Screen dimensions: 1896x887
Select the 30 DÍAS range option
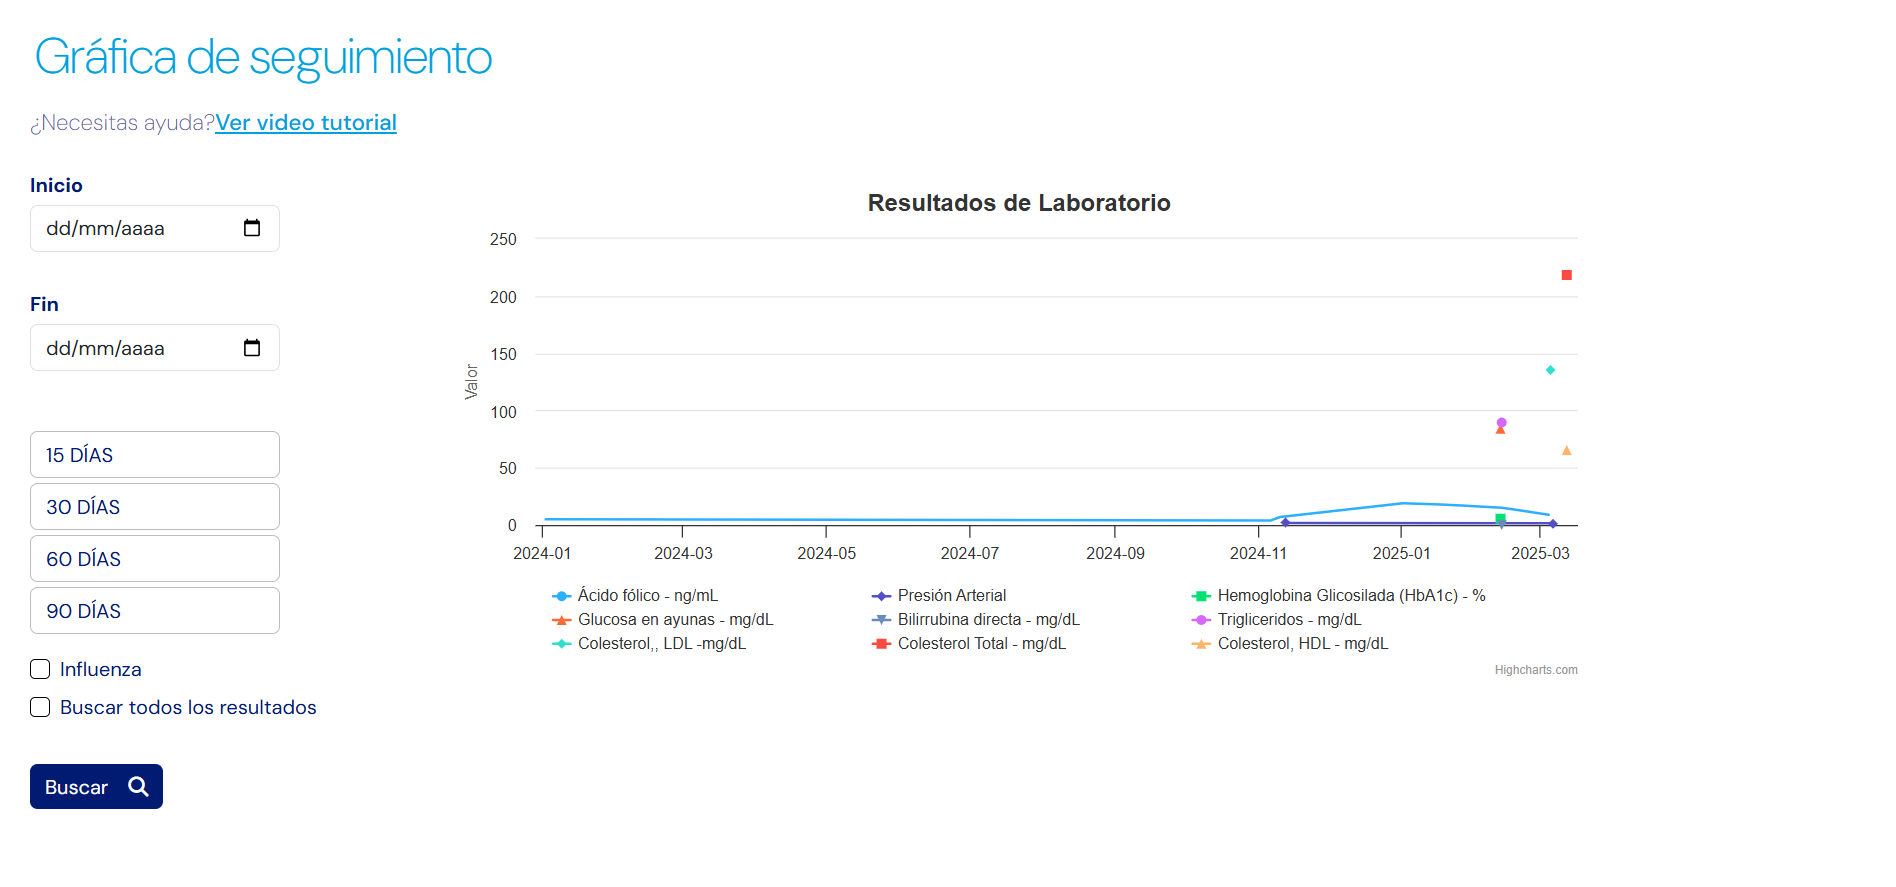[x=155, y=507]
